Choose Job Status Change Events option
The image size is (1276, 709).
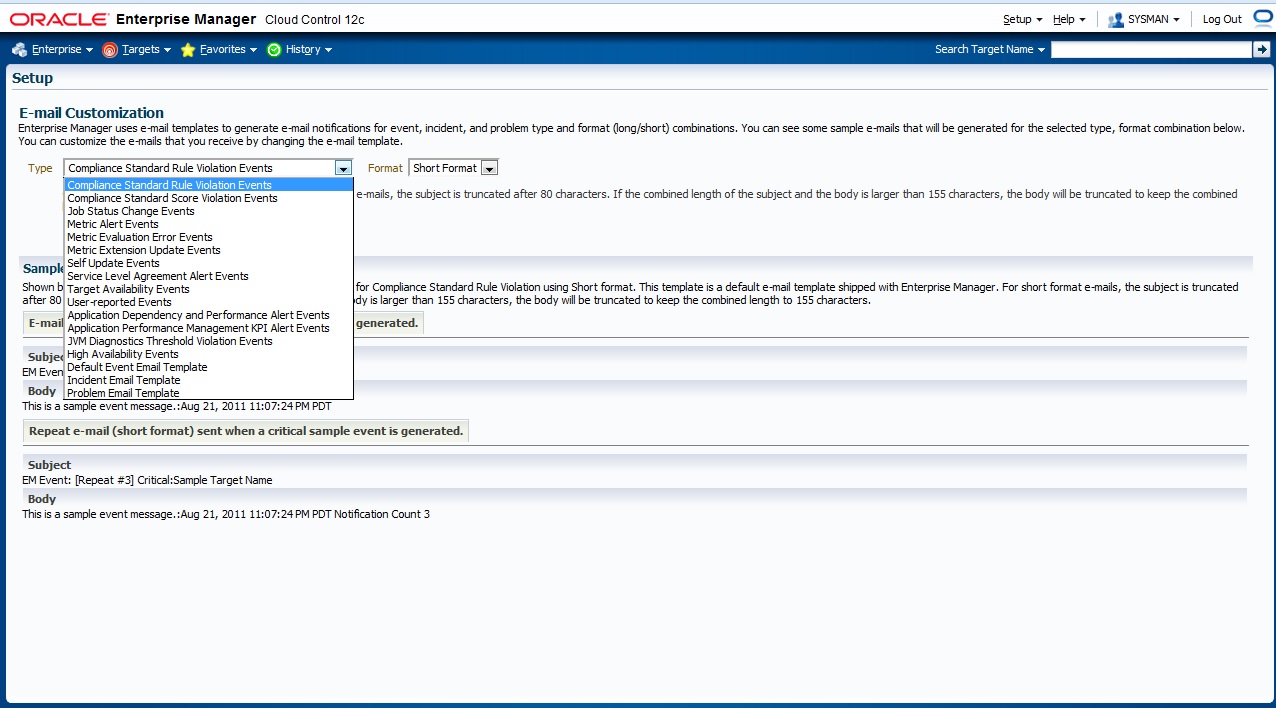pyautogui.click(x=208, y=211)
